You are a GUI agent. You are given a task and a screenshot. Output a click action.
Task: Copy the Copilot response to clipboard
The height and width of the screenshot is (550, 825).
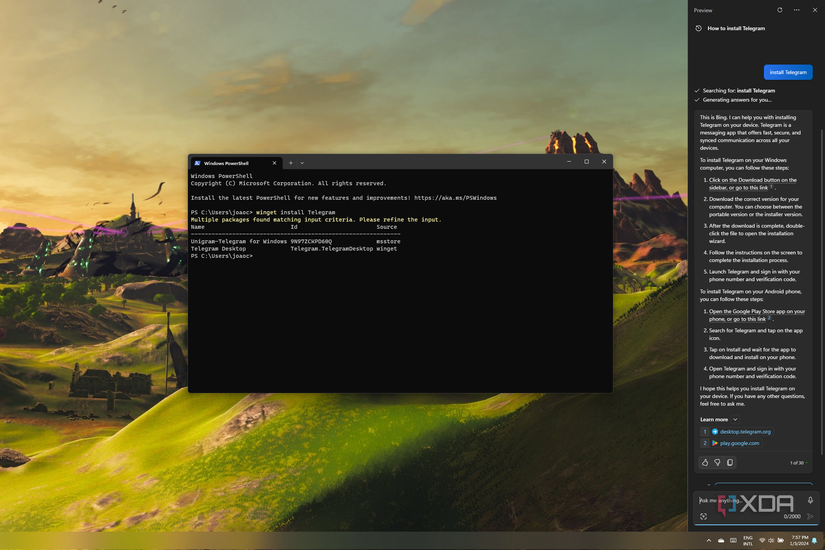[x=730, y=463]
